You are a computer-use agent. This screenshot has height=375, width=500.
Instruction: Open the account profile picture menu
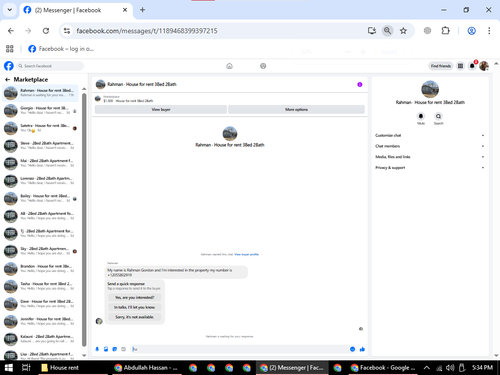pos(484,66)
